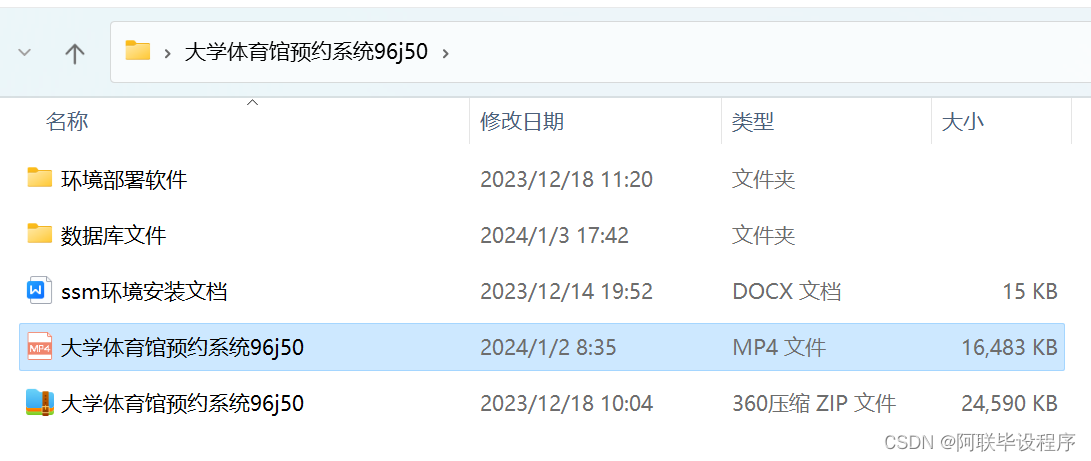
Task: Sort files by the 名称 column header
Action: coord(67,122)
